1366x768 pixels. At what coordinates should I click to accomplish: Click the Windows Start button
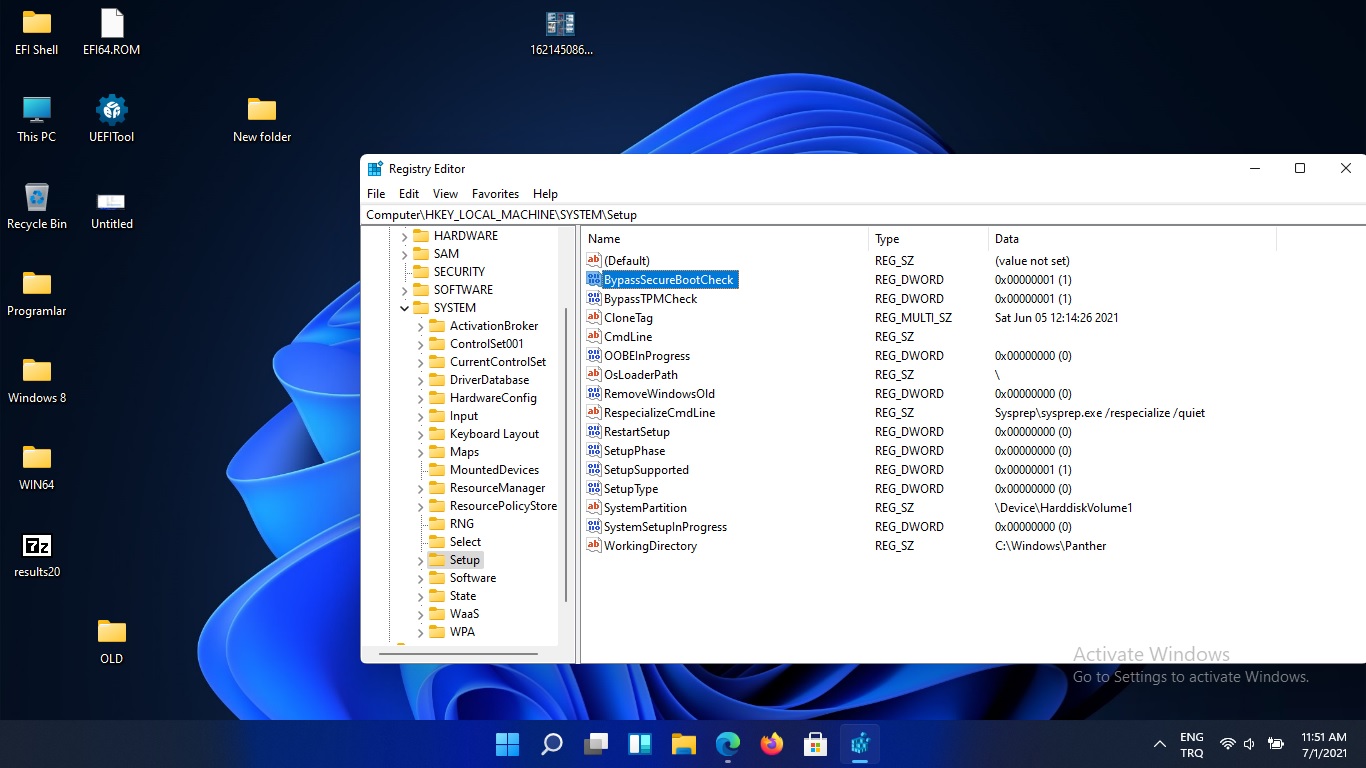tap(508, 744)
